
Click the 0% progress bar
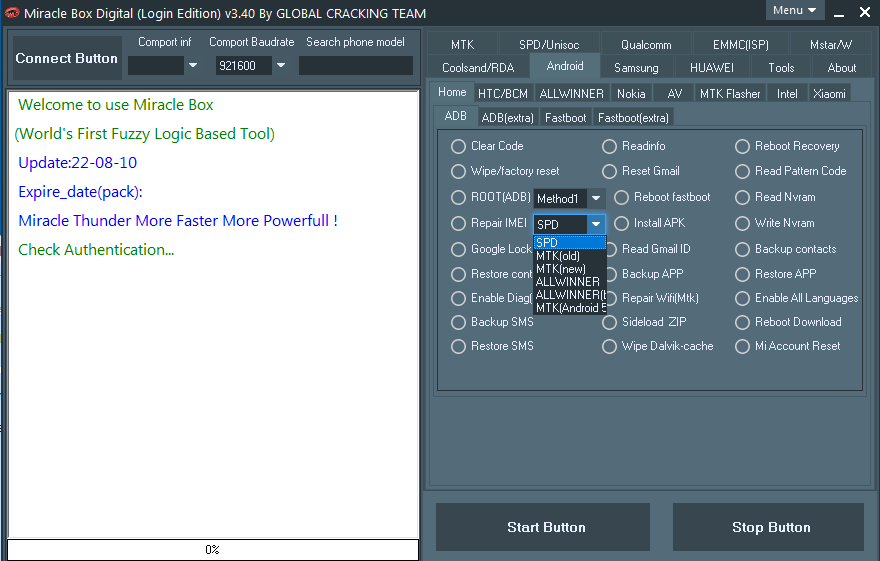click(213, 549)
